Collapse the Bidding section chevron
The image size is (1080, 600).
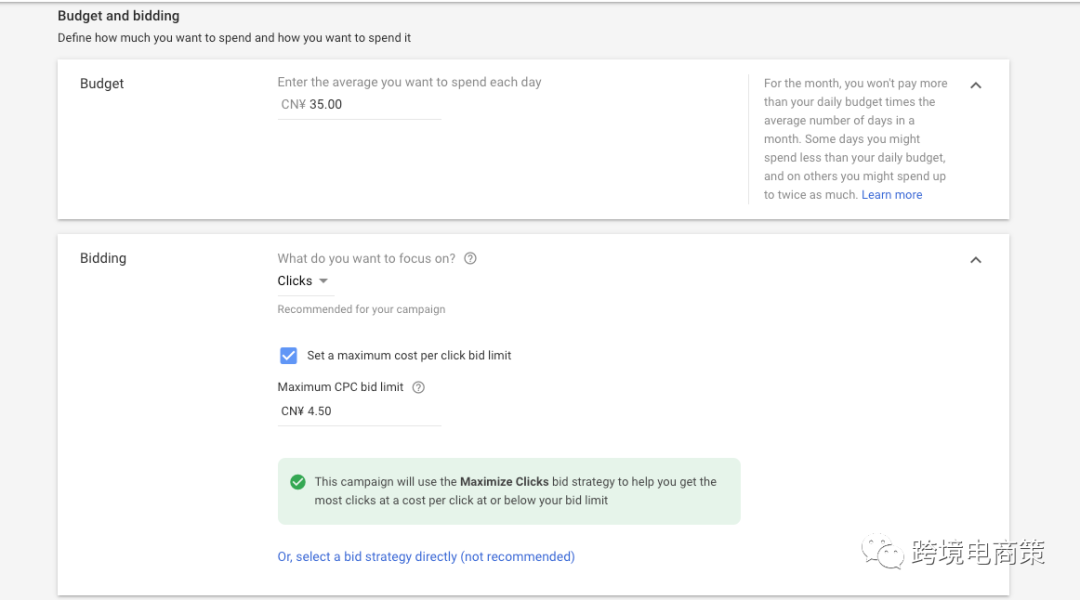976,260
